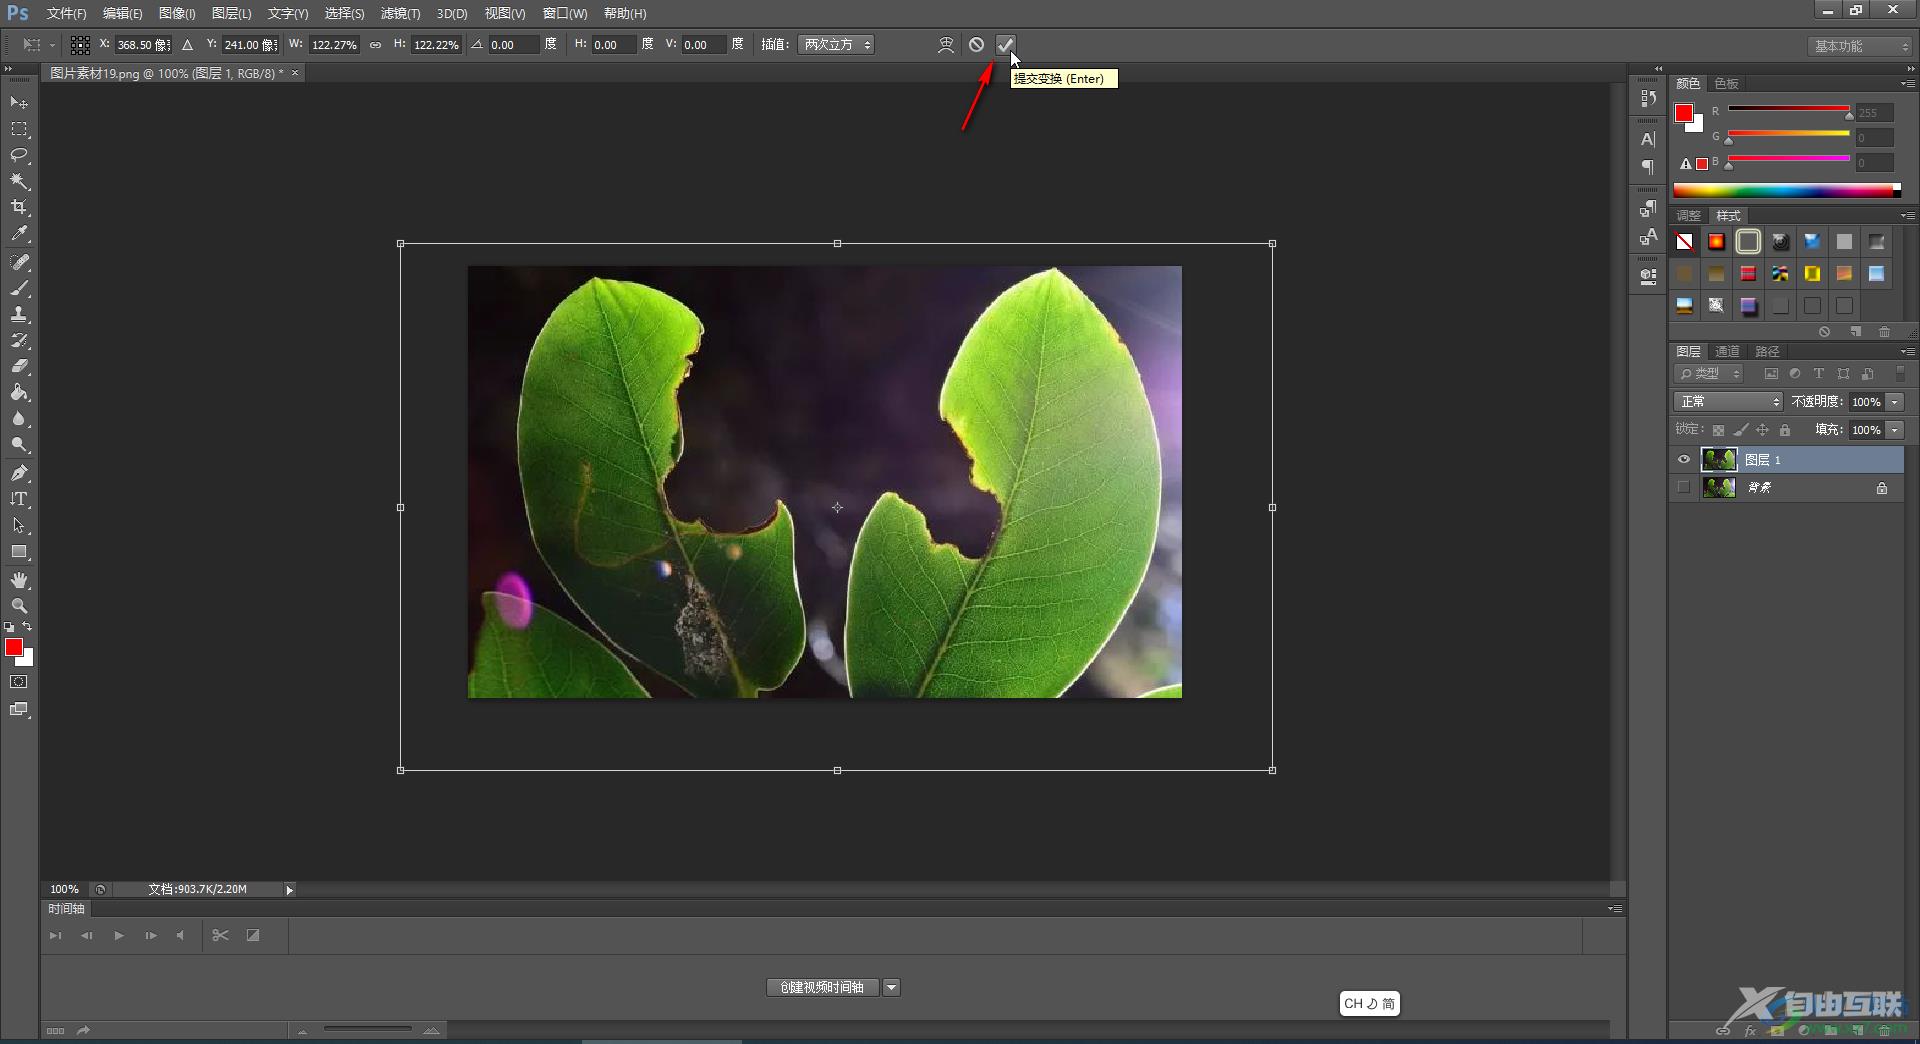The image size is (1920, 1044).
Task: Switch to warp mode
Action: pos(946,44)
